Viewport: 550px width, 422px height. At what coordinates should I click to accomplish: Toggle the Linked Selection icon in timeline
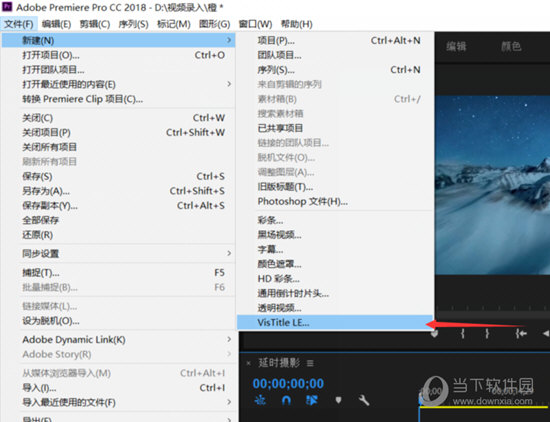click(x=311, y=400)
